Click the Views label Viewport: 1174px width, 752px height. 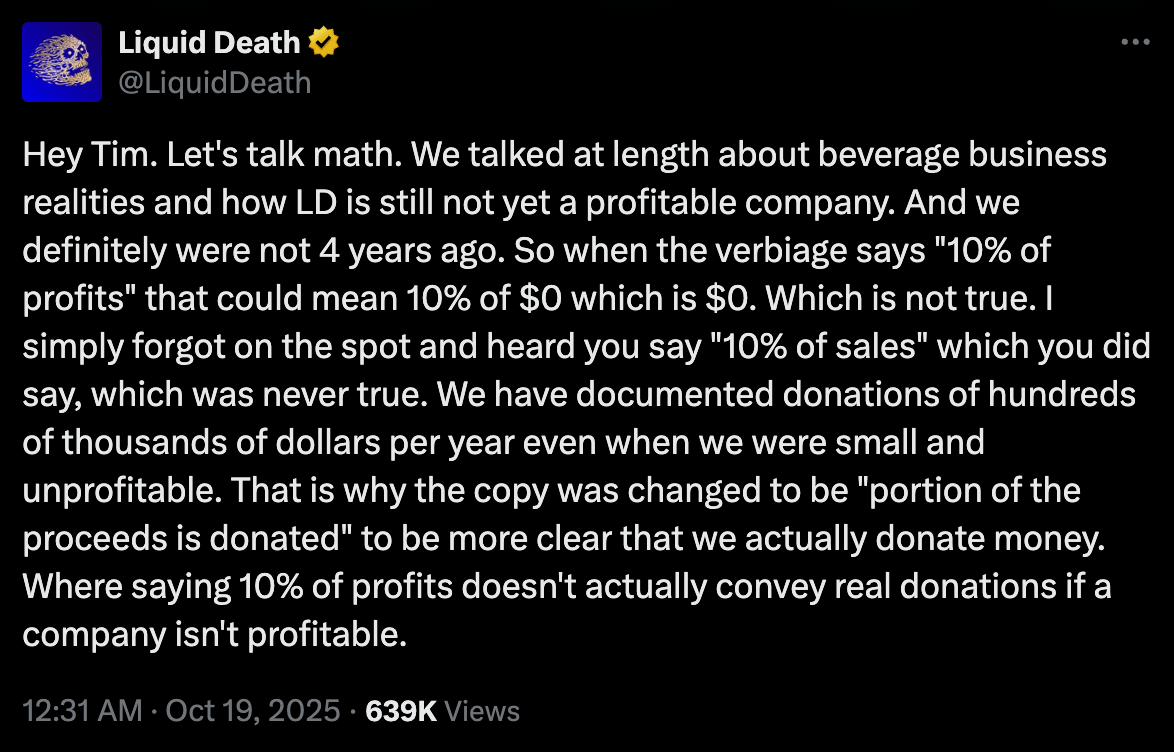[x=481, y=710]
